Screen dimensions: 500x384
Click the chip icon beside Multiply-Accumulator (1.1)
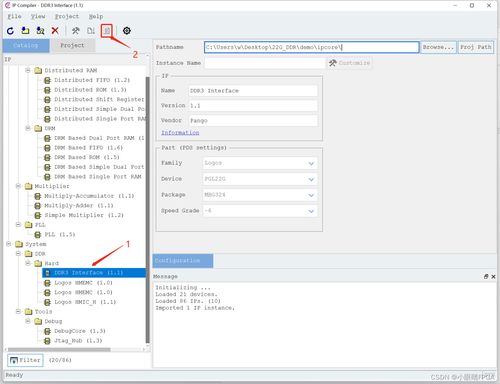click(38, 196)
